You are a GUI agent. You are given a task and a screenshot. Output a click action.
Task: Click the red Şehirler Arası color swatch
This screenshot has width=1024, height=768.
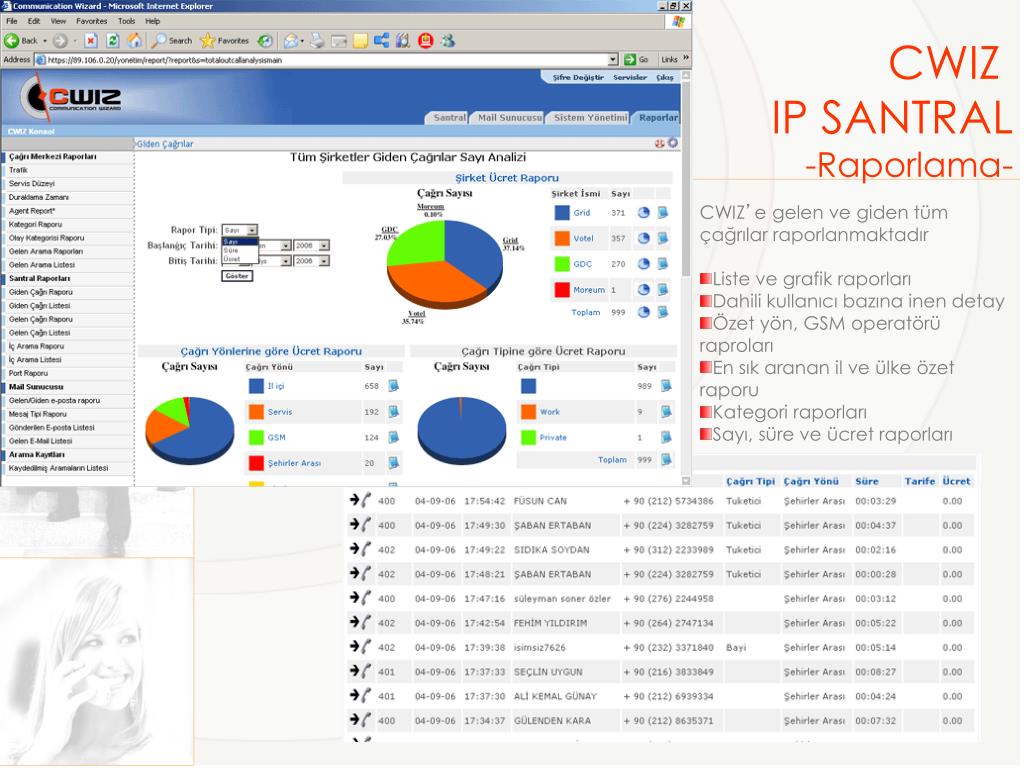[x=256, y=462]
